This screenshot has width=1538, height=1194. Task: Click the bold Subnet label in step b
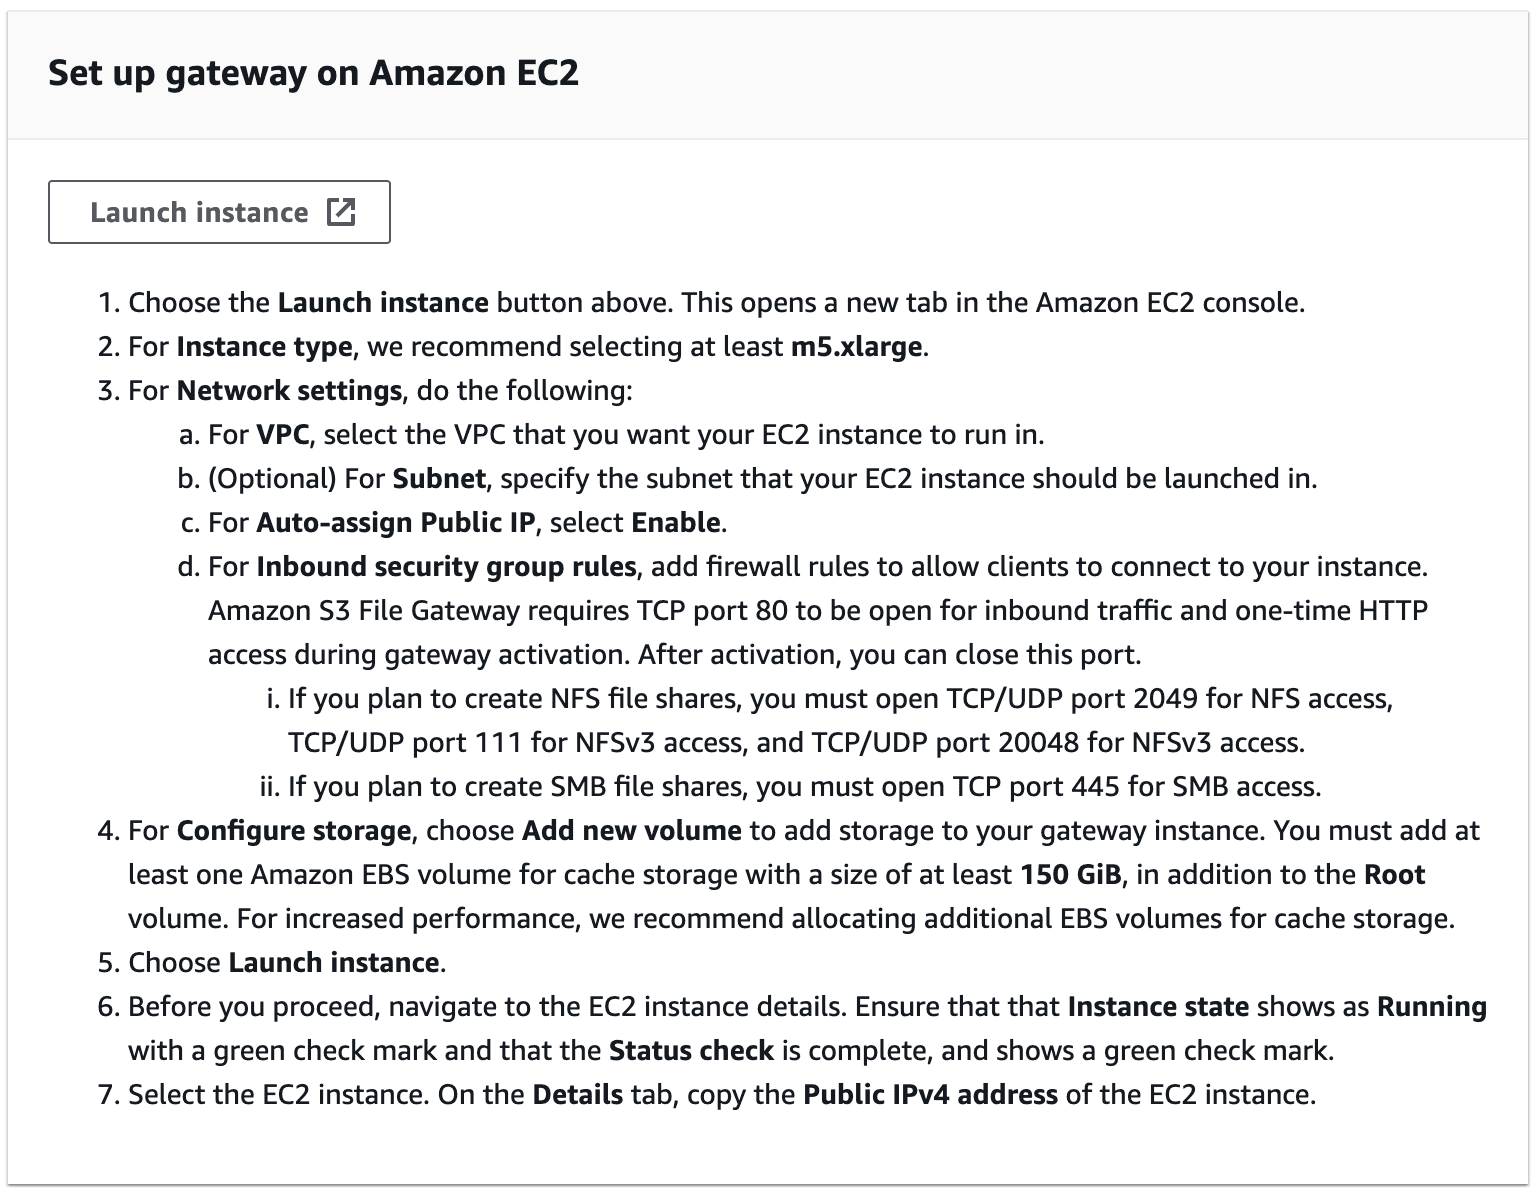(439, 479)
